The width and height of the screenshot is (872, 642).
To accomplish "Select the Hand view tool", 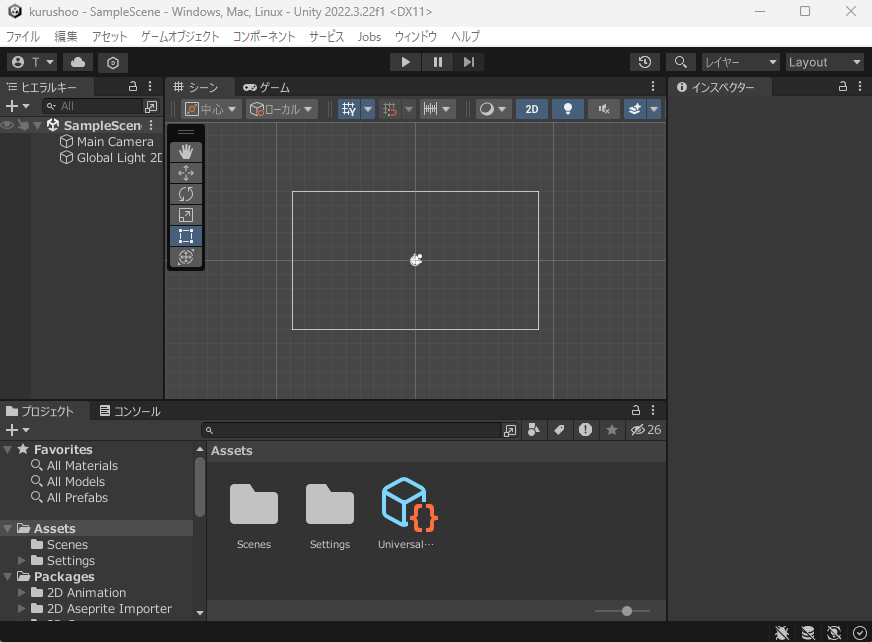I will click(186, 152).
